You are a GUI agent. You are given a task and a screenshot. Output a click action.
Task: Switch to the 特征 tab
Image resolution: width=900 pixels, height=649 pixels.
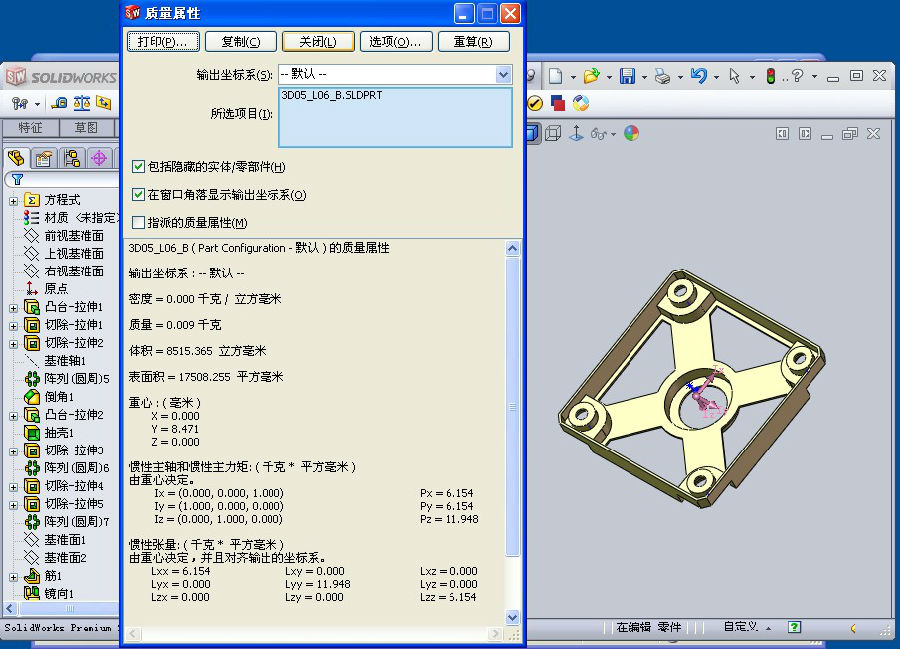click(30, 128)
